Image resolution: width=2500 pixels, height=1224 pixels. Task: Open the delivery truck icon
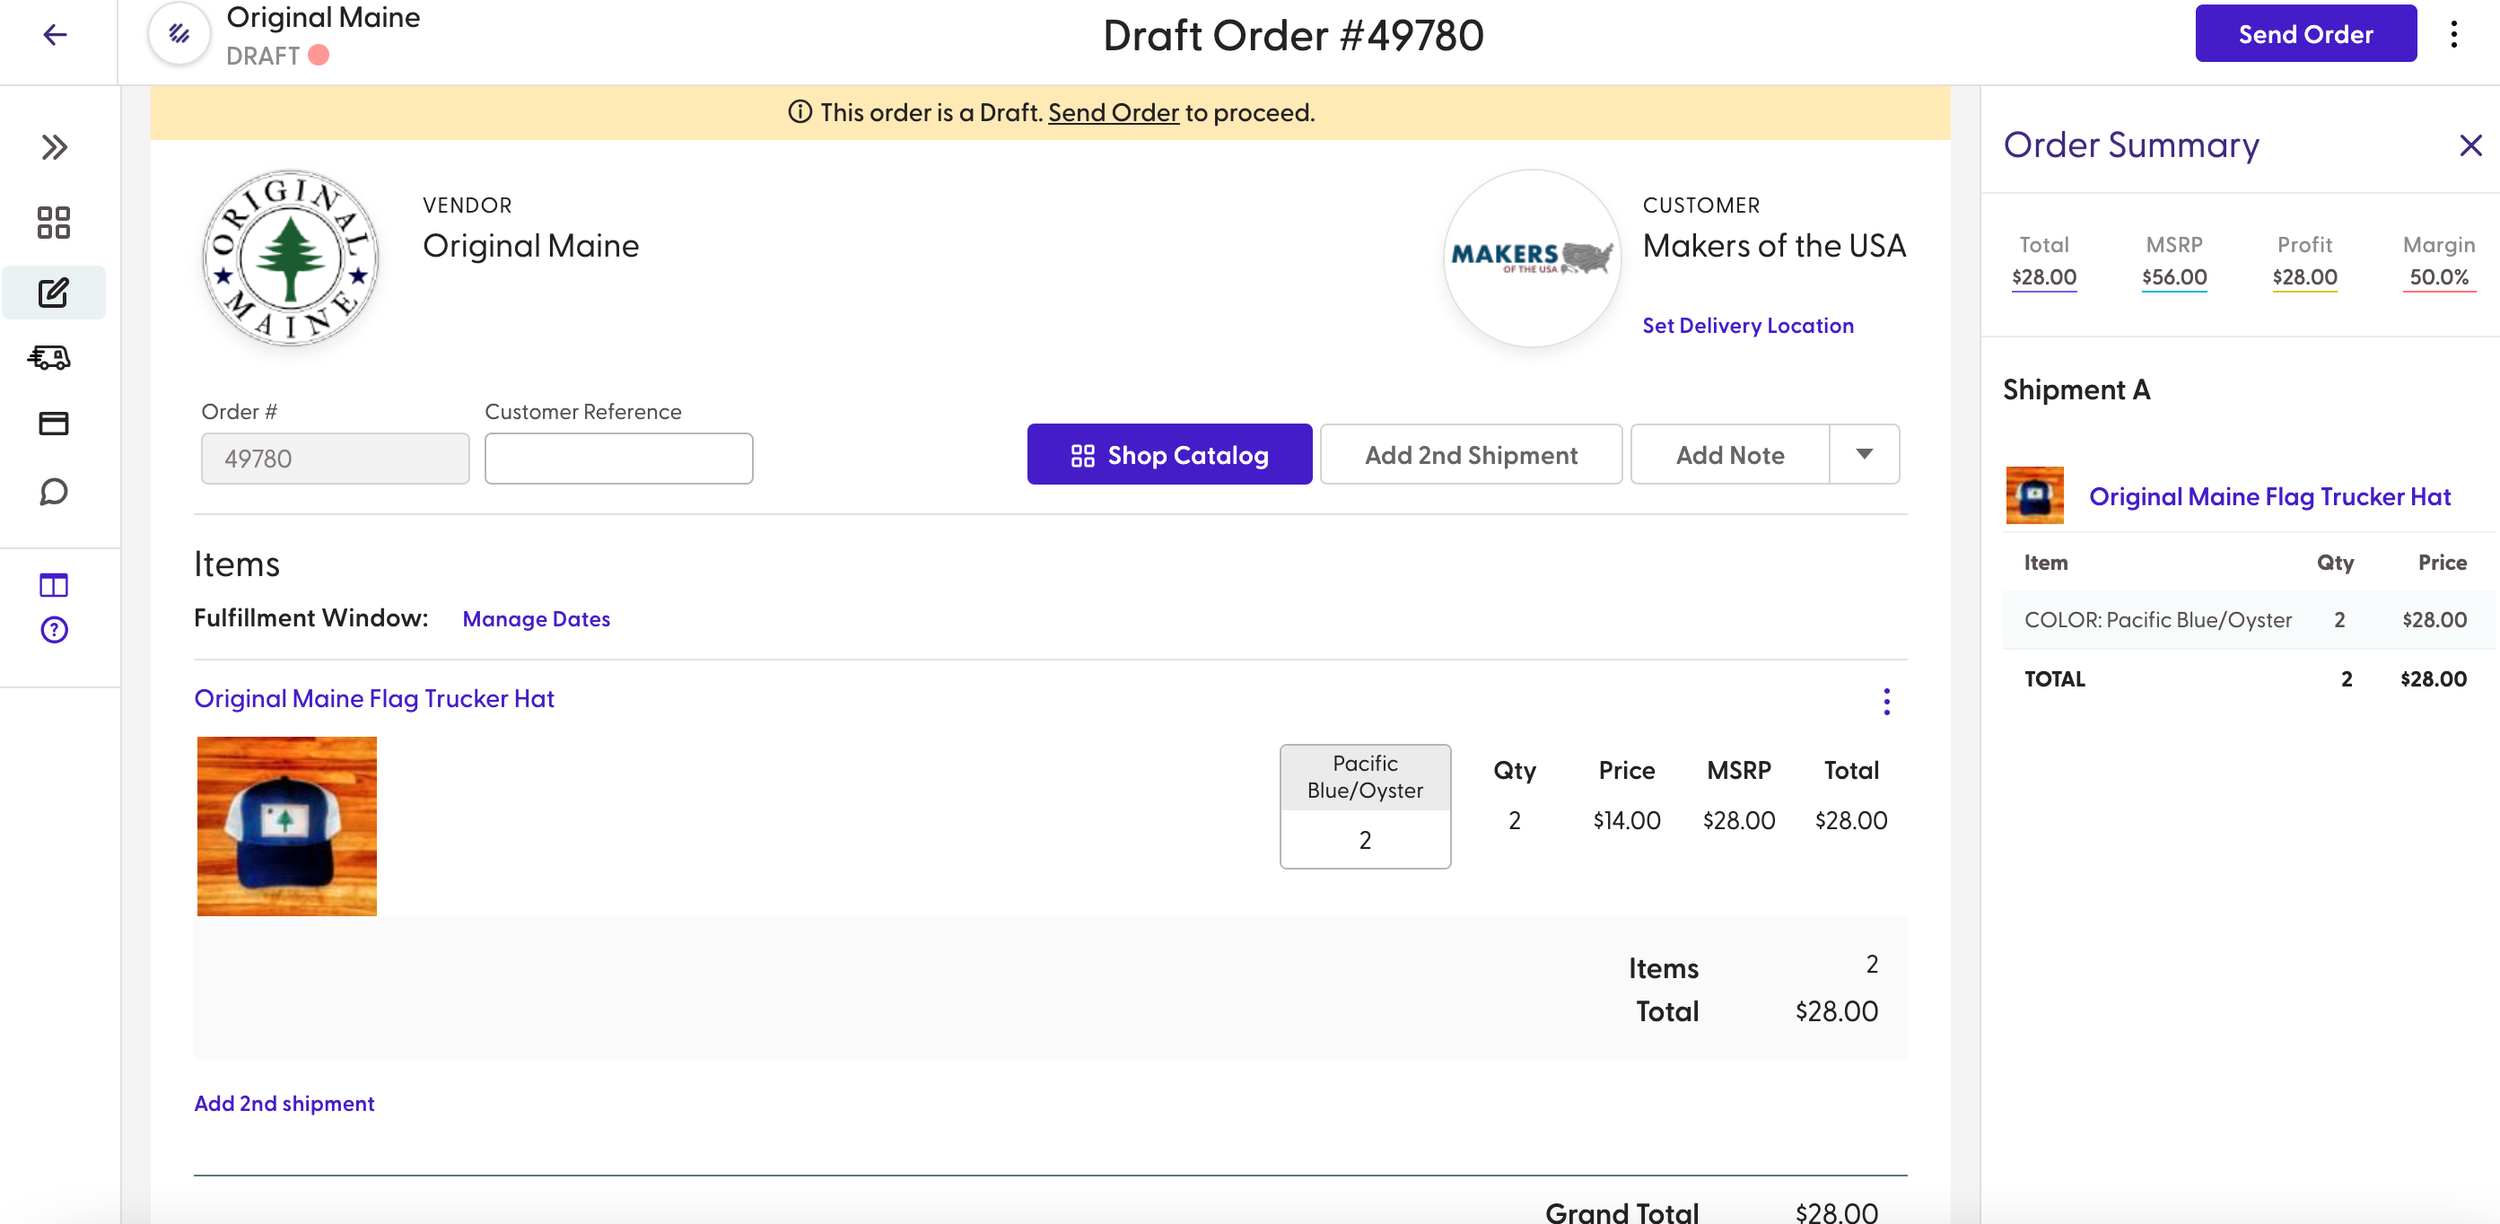click(x=50, y=357)
